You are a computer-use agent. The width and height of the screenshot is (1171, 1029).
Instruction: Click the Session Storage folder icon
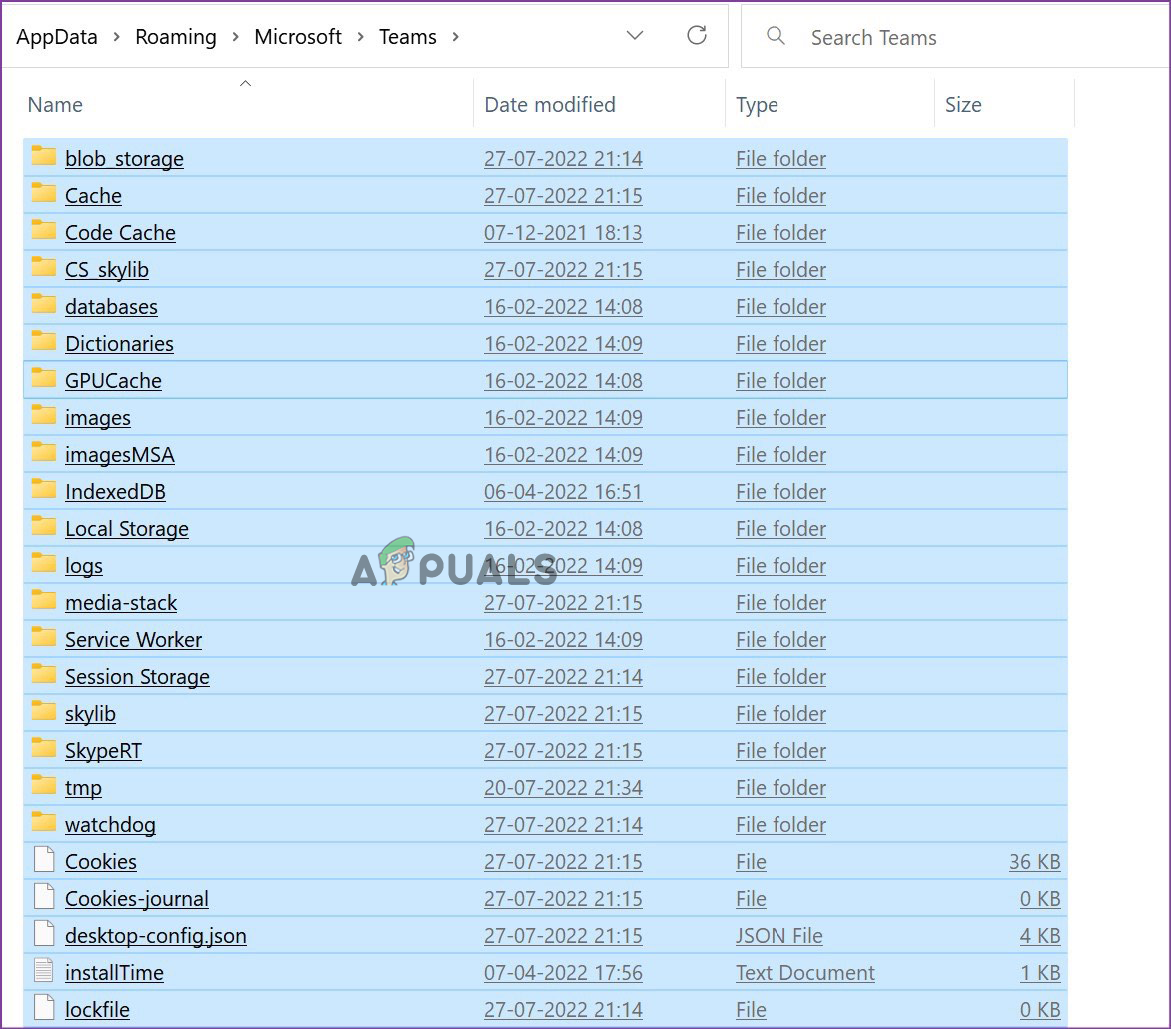[x=44, y=675]
